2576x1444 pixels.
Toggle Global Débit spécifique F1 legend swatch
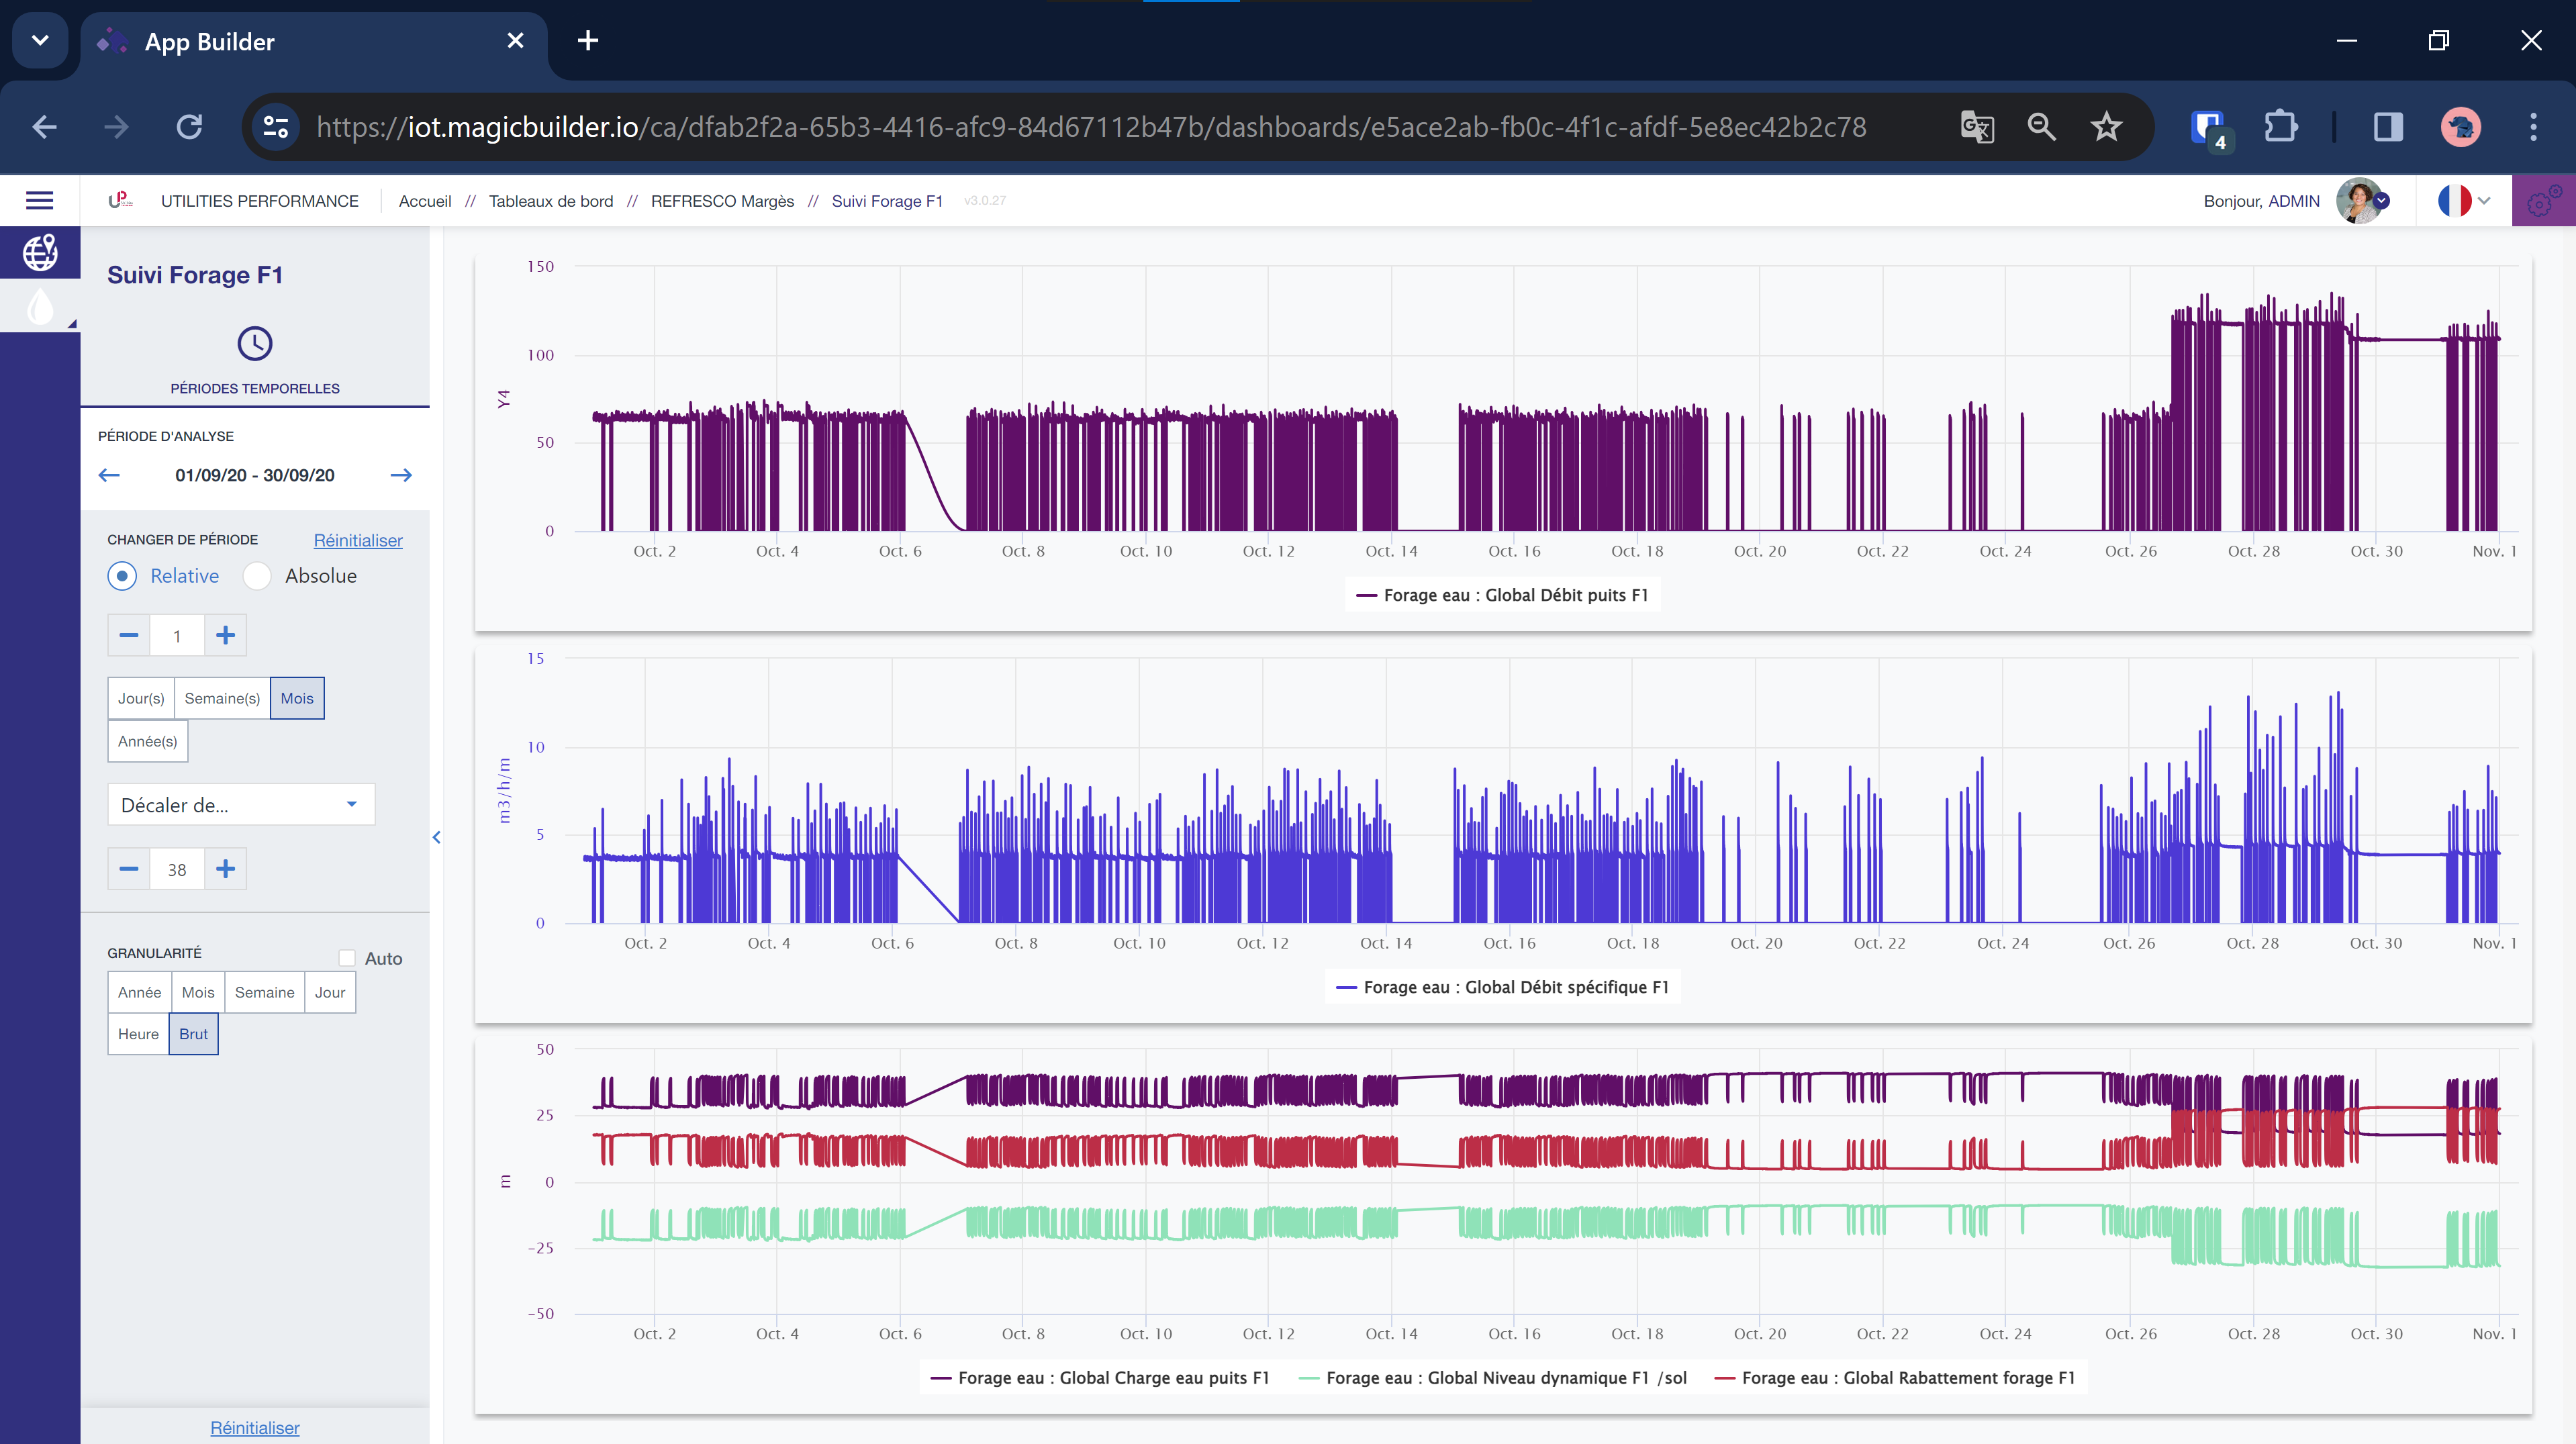(x=1346, y=987)
